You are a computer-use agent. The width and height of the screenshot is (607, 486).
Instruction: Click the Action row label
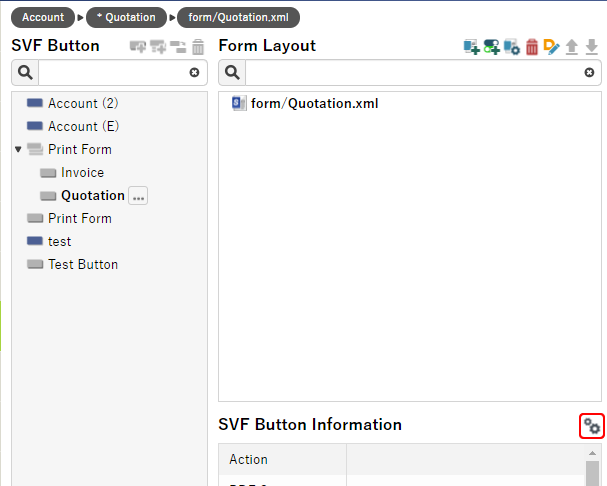point(249,459)
